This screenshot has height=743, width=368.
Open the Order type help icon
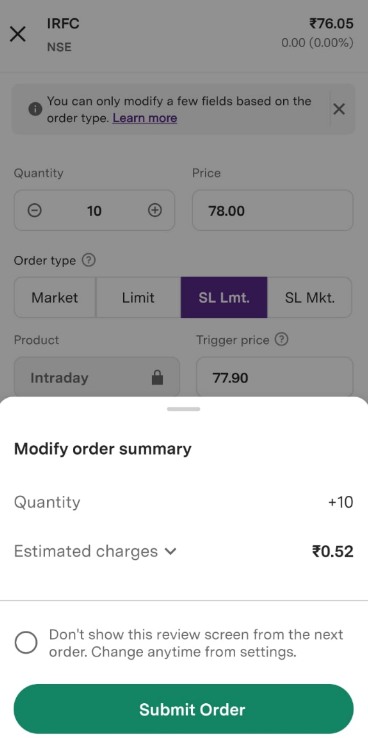89,260
